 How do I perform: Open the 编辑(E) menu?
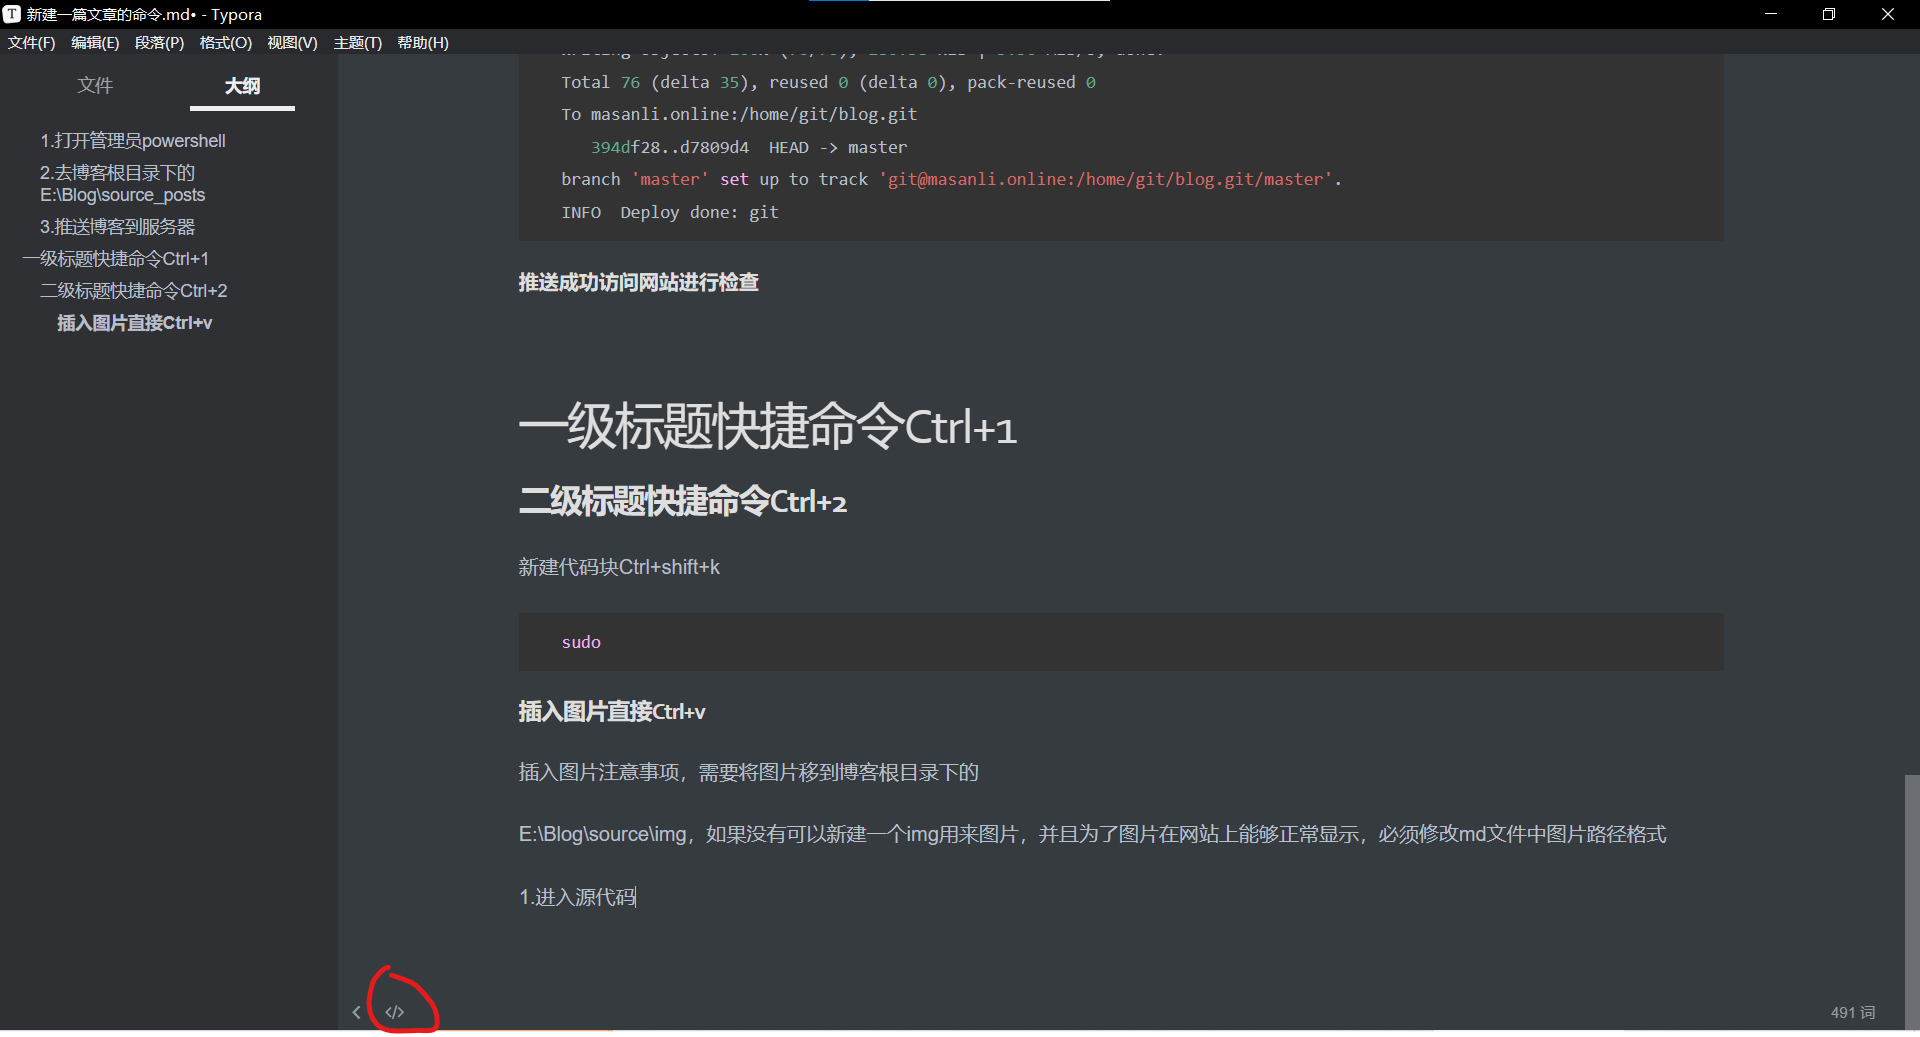click(95, 43)
